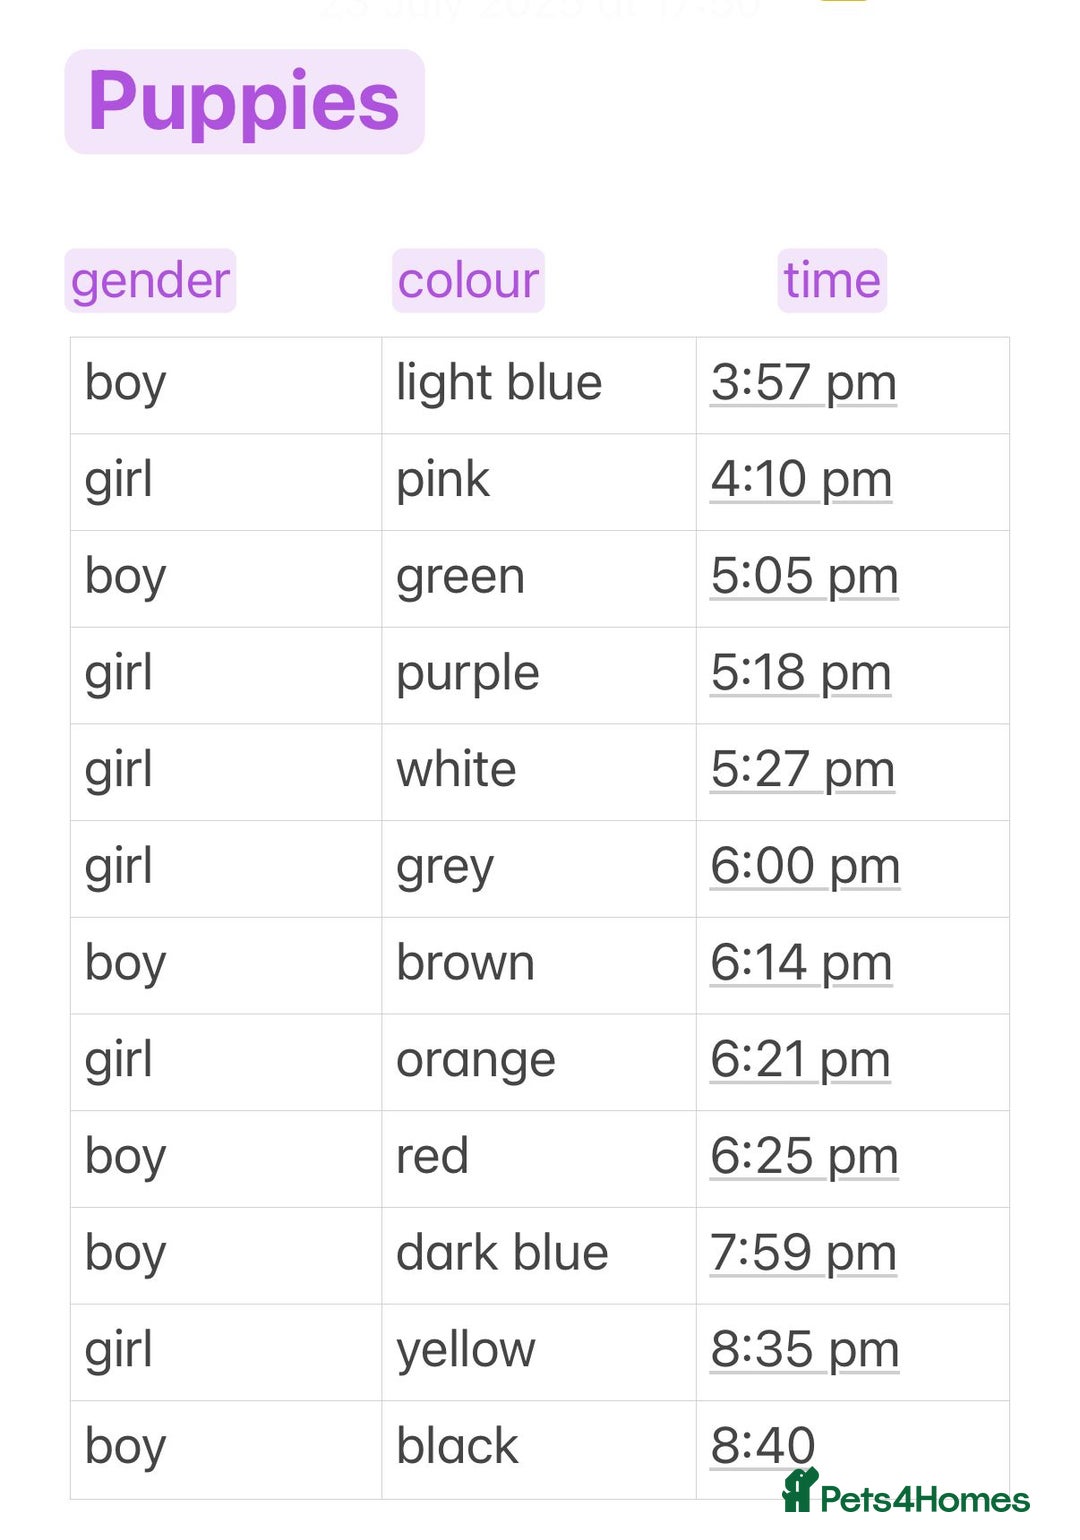Click the orange colour cell
Image resolution: width=1080 pixels, height=1540 pixels.
point(539,1063)
